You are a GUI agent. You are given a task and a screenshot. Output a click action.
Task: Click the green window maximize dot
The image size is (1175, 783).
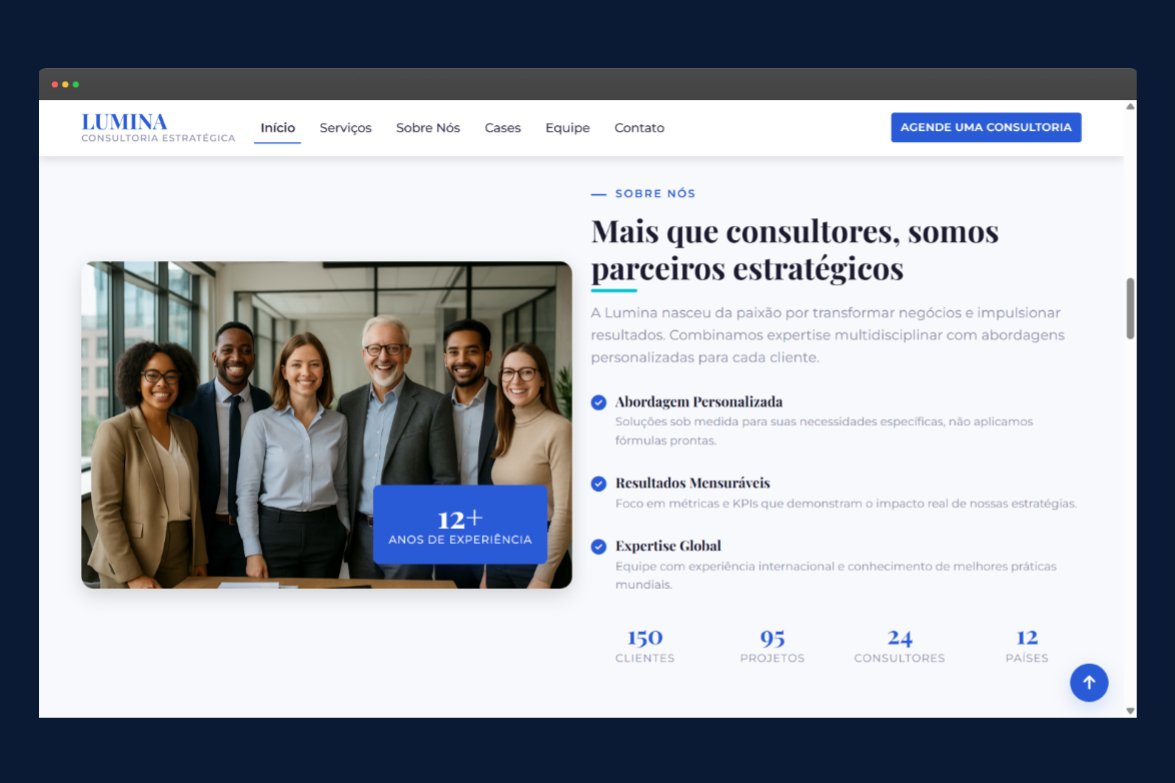click(76, 85)
